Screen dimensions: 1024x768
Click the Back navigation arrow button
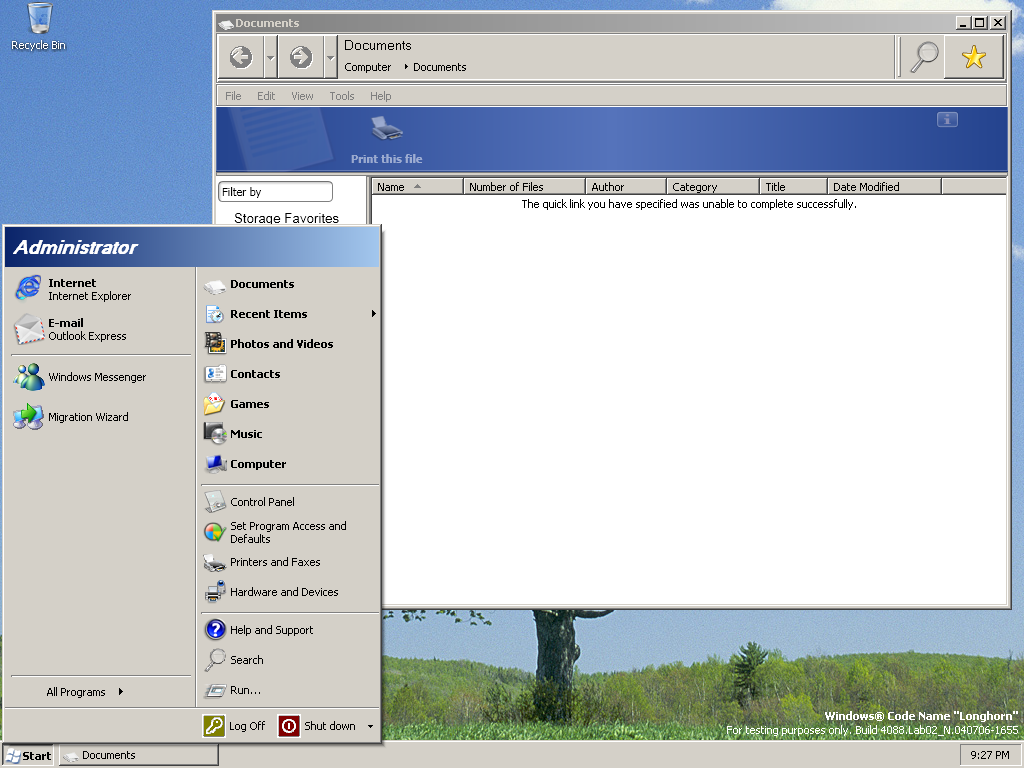[x=241, y=58]
